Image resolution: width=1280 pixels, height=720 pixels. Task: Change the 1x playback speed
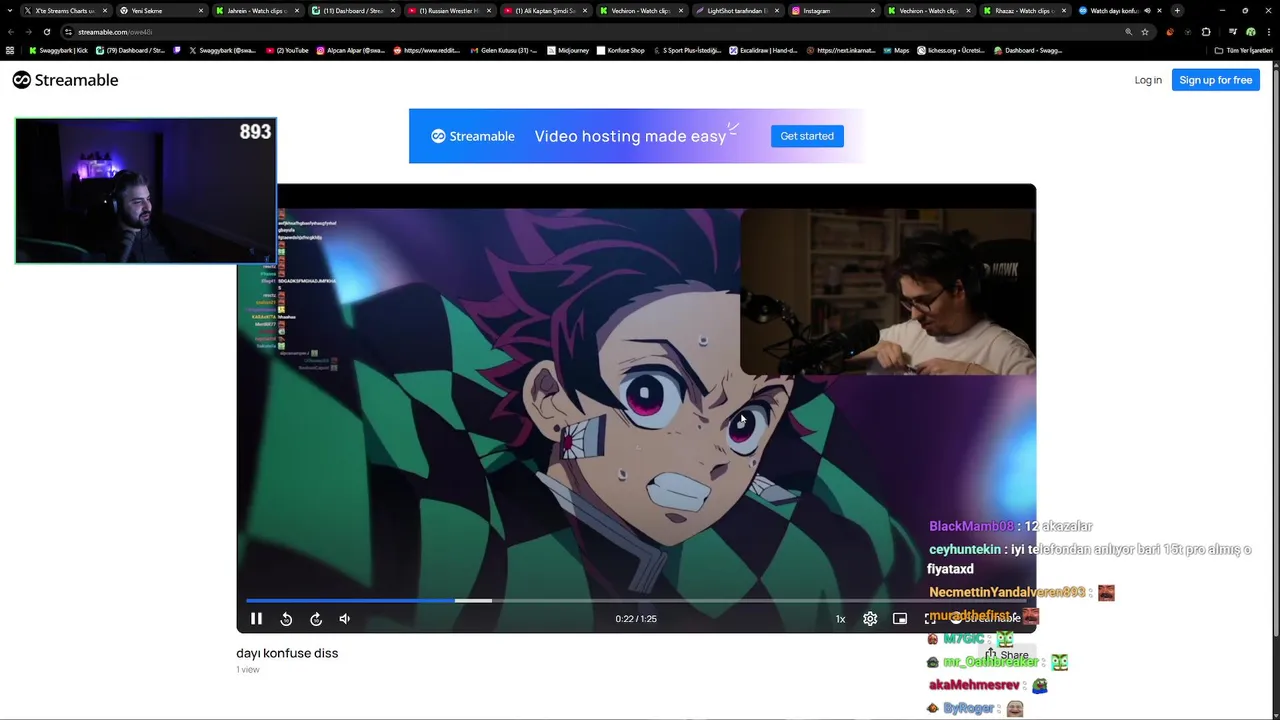[840, 619]
